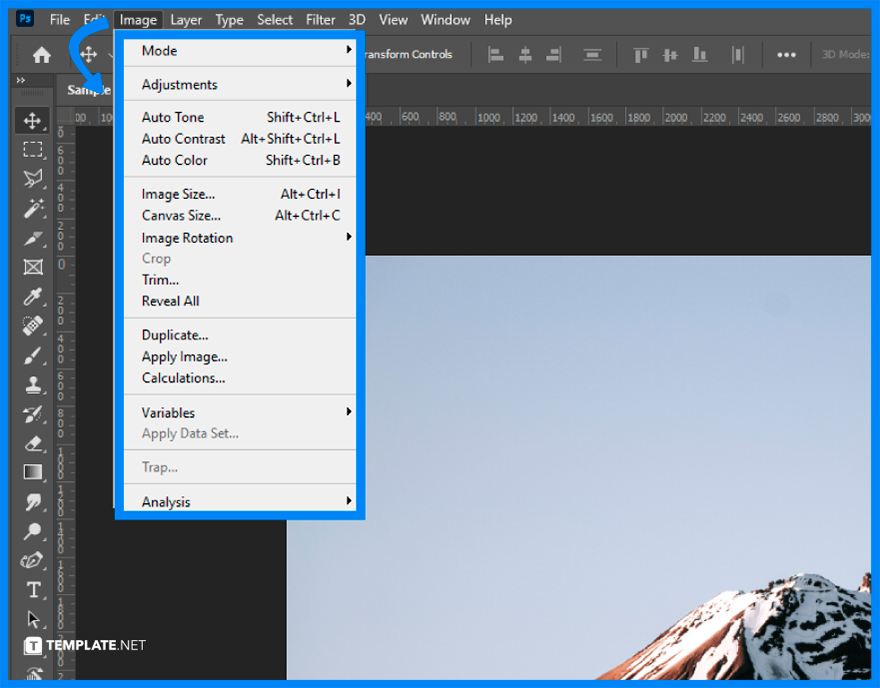Select the Gradient tool

coord(33,472)
